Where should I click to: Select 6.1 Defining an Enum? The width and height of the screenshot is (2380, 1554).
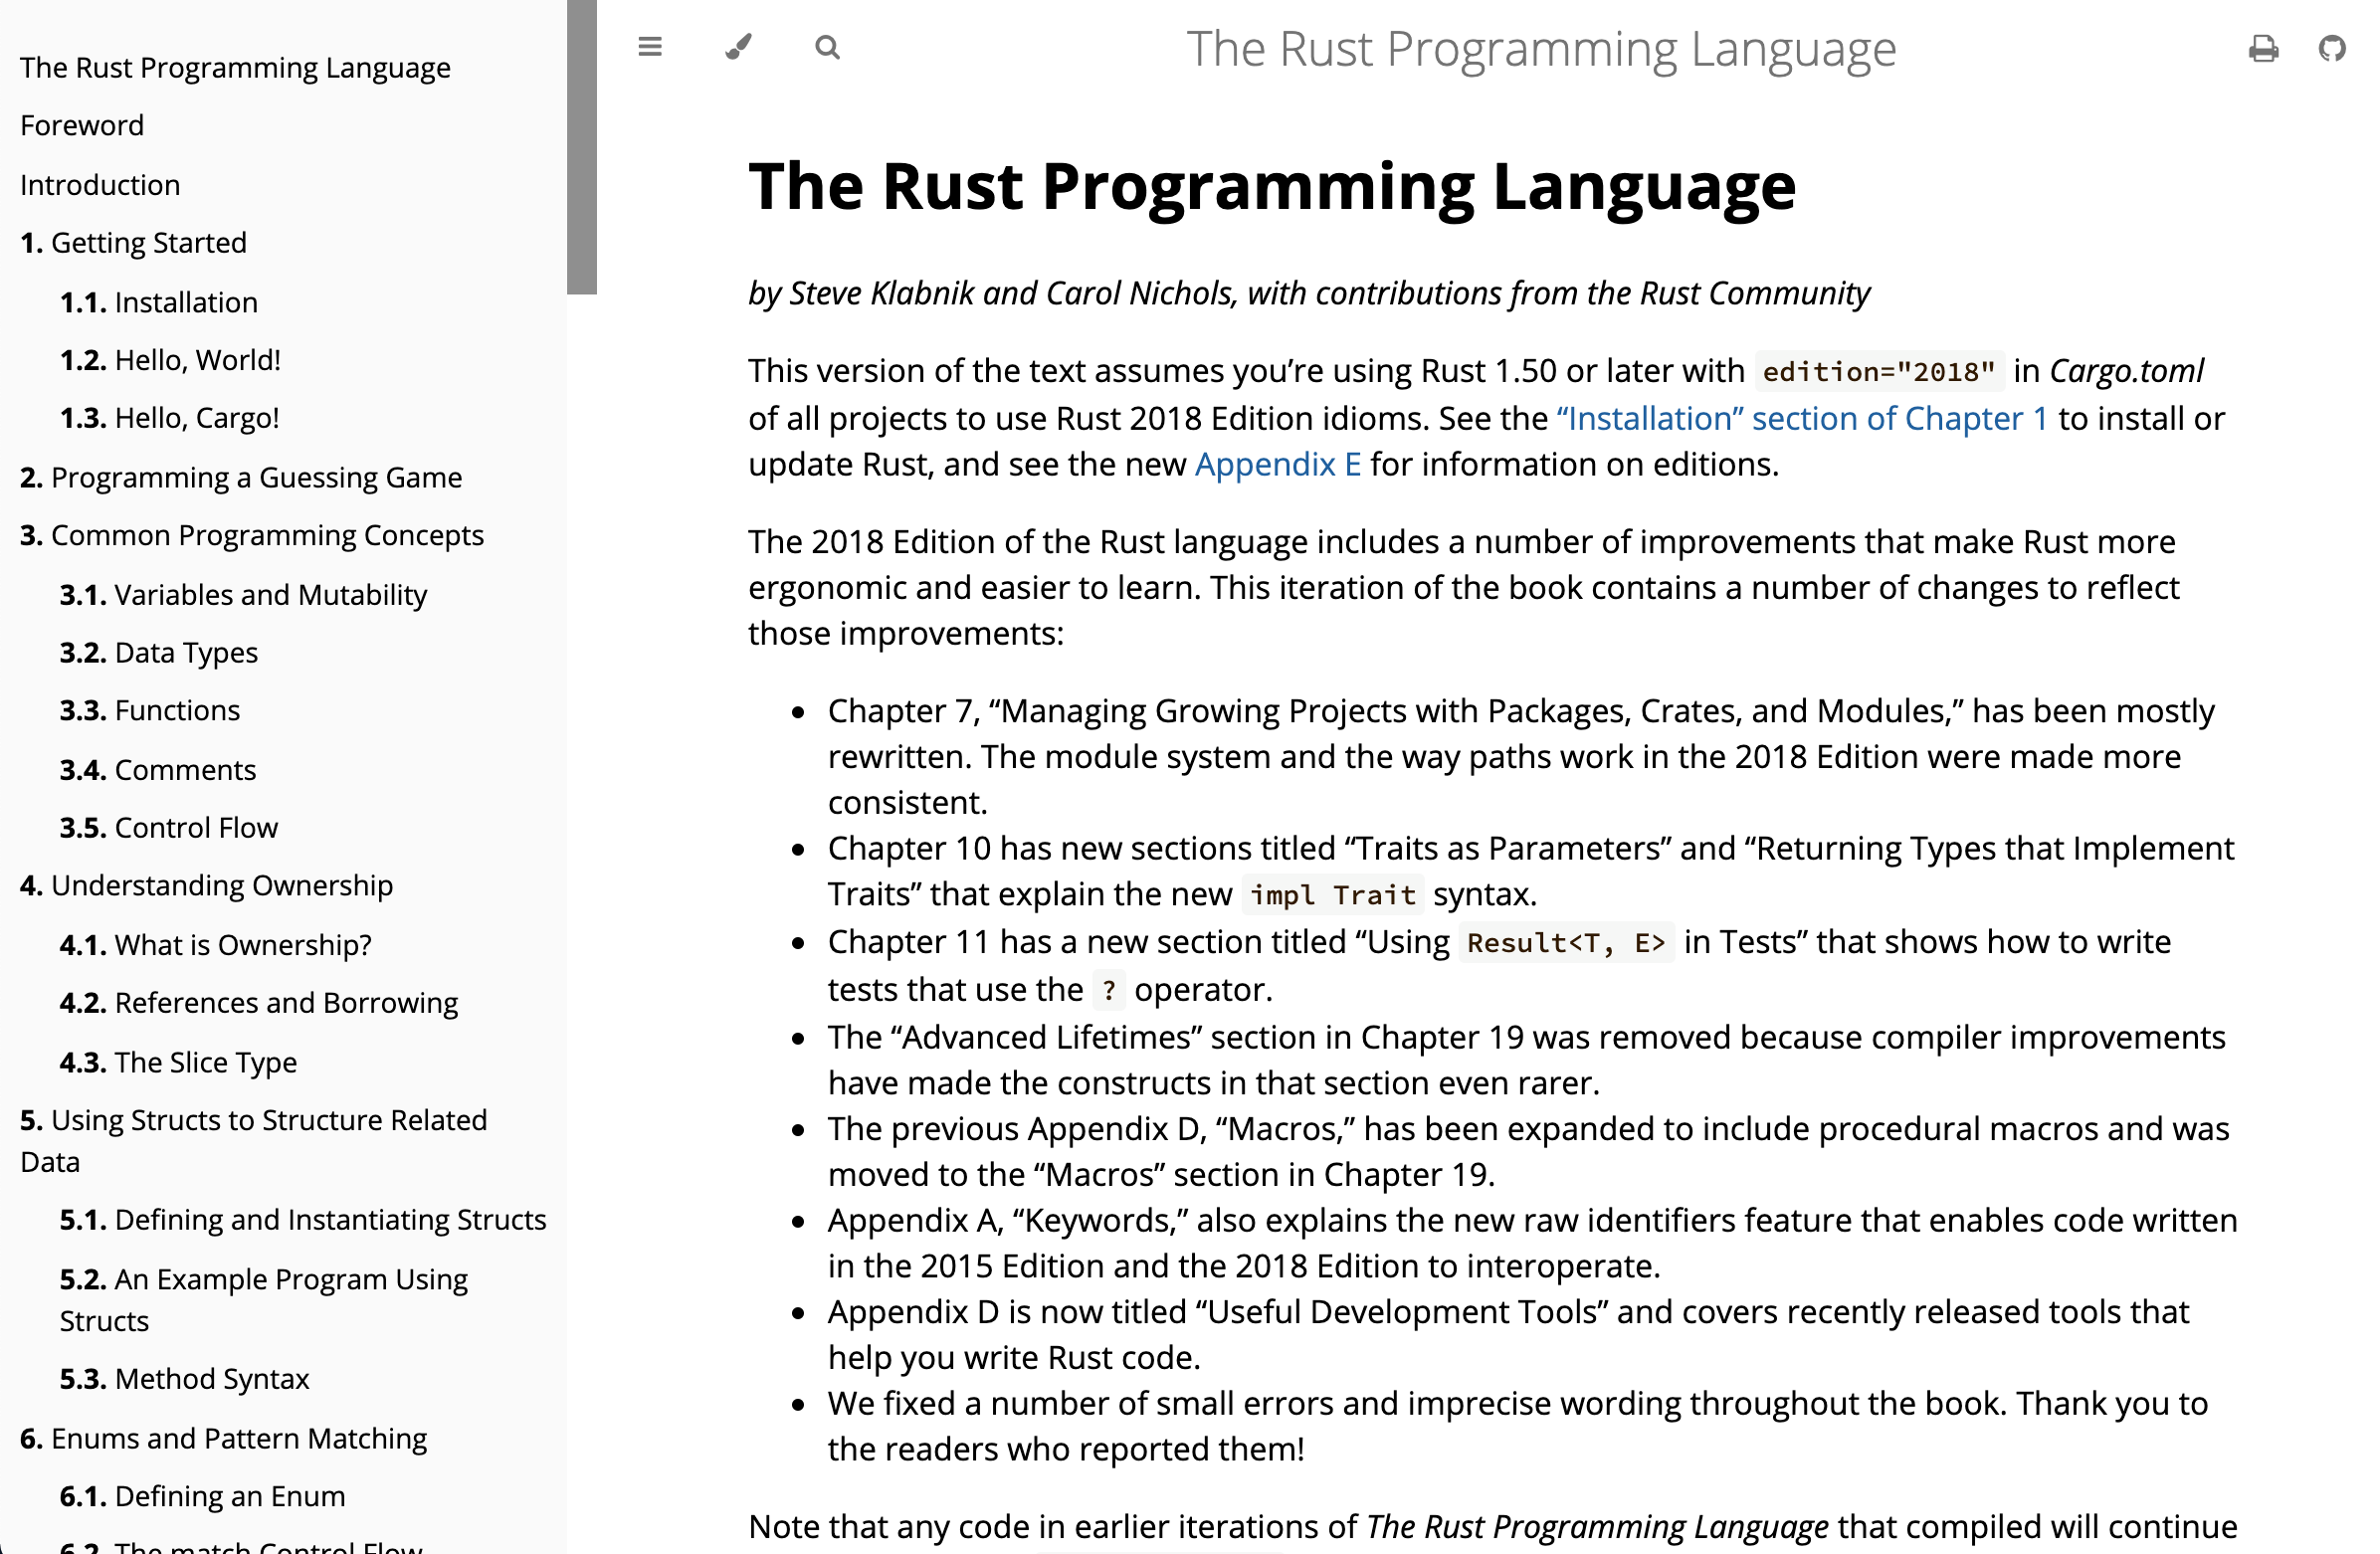coord(202,1497)
